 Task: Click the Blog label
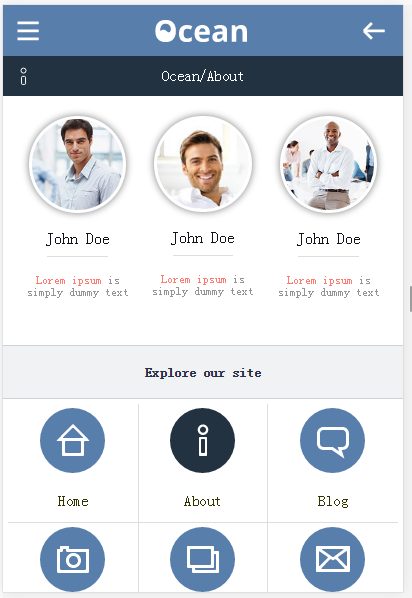coord(333,501)
